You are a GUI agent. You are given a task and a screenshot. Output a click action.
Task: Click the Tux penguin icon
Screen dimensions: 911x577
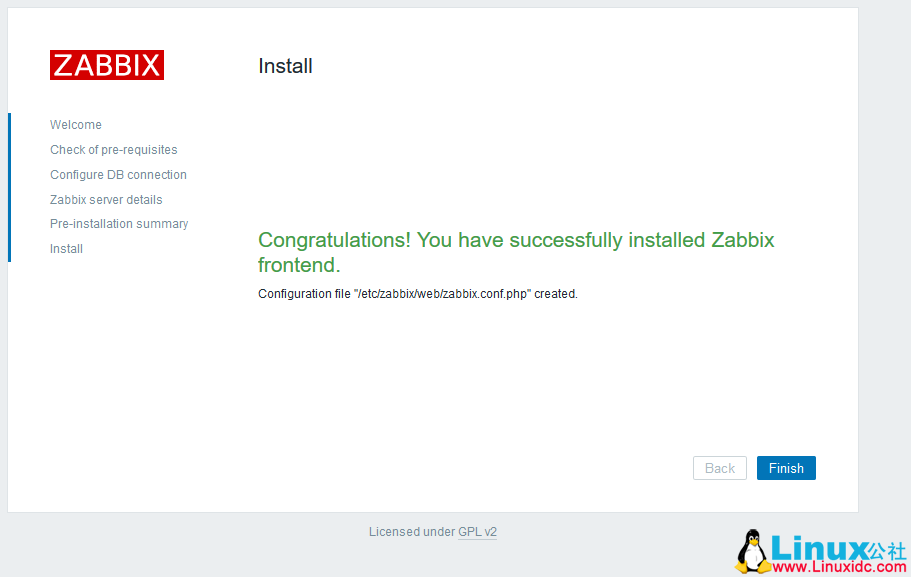pos(753,551)
